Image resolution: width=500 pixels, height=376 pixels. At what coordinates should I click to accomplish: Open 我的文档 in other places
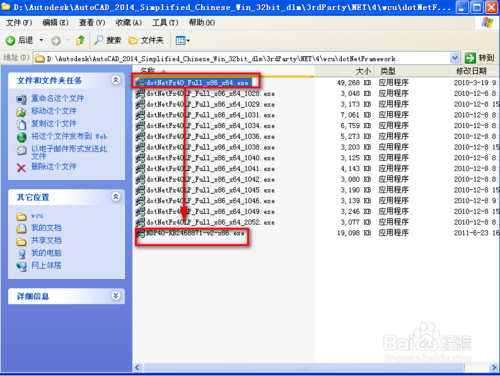pyautogui.click(x=46, y=228)
